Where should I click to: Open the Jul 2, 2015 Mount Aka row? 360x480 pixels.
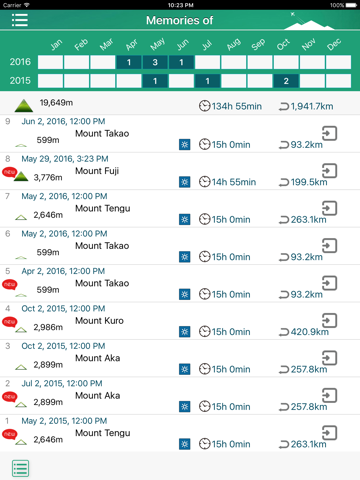click(x=180, y=396)
